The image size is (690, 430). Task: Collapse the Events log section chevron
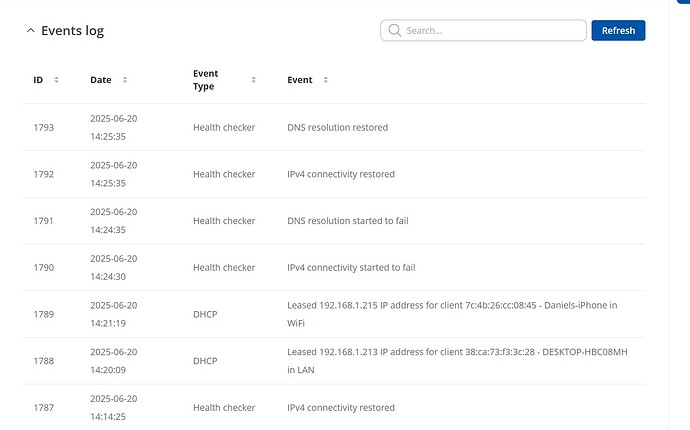click(30, 30)
